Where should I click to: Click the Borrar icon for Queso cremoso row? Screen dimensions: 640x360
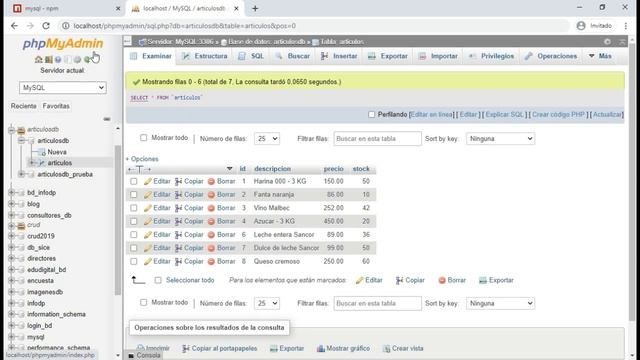pos(211,261)
